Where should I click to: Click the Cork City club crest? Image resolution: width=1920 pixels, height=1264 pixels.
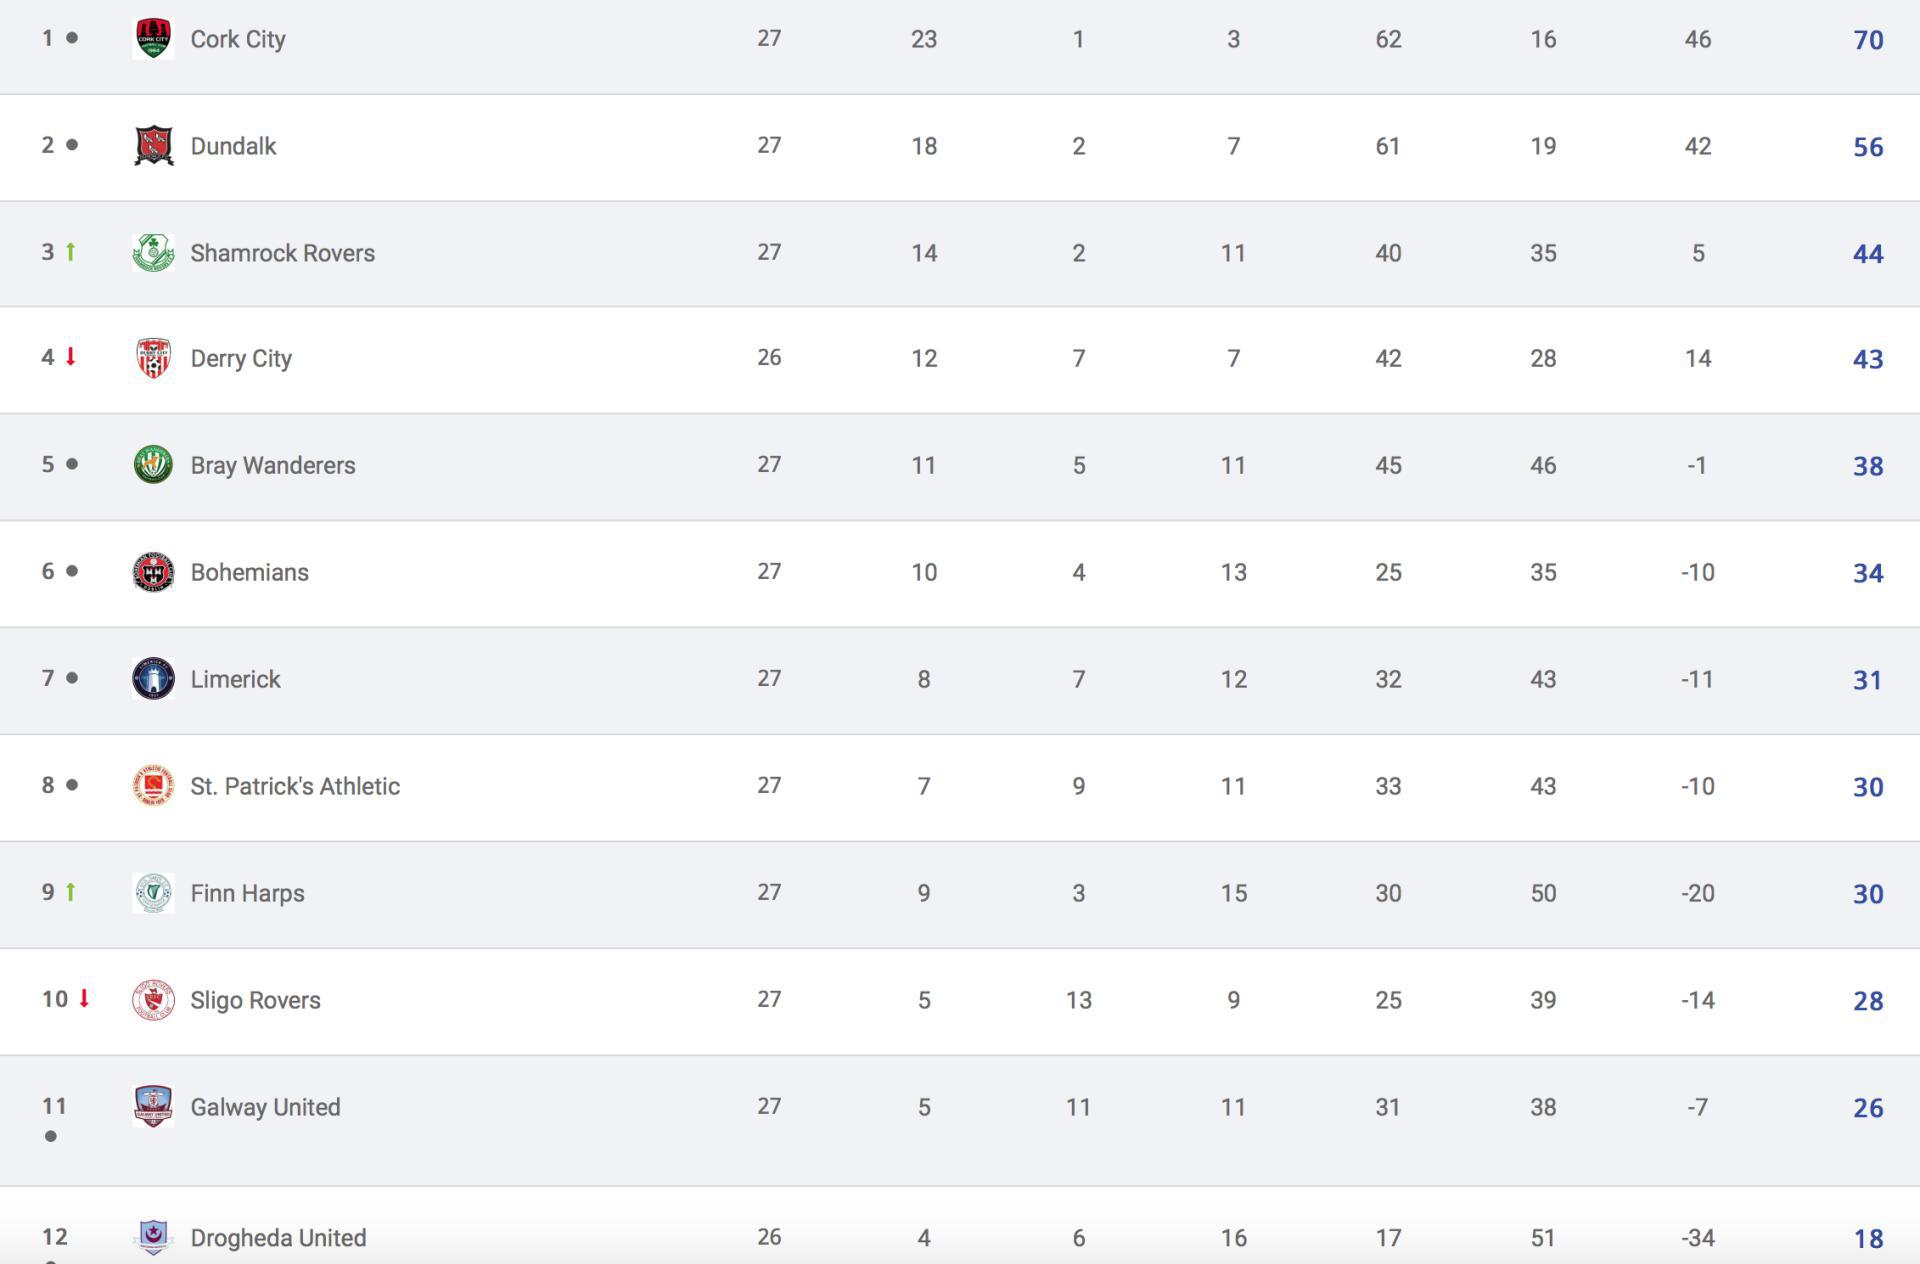[153, 39]
